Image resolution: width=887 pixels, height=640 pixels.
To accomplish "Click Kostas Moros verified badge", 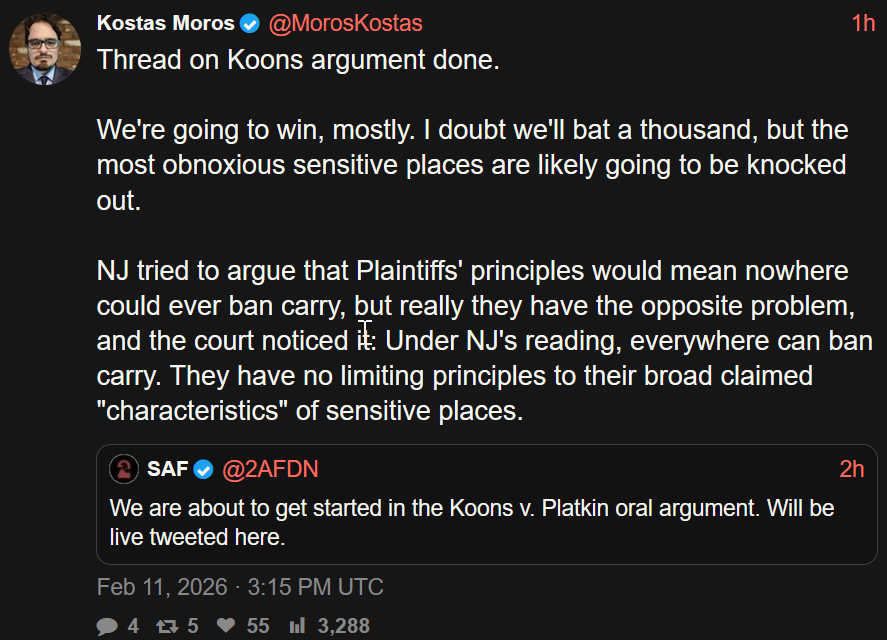I will 250,23.
